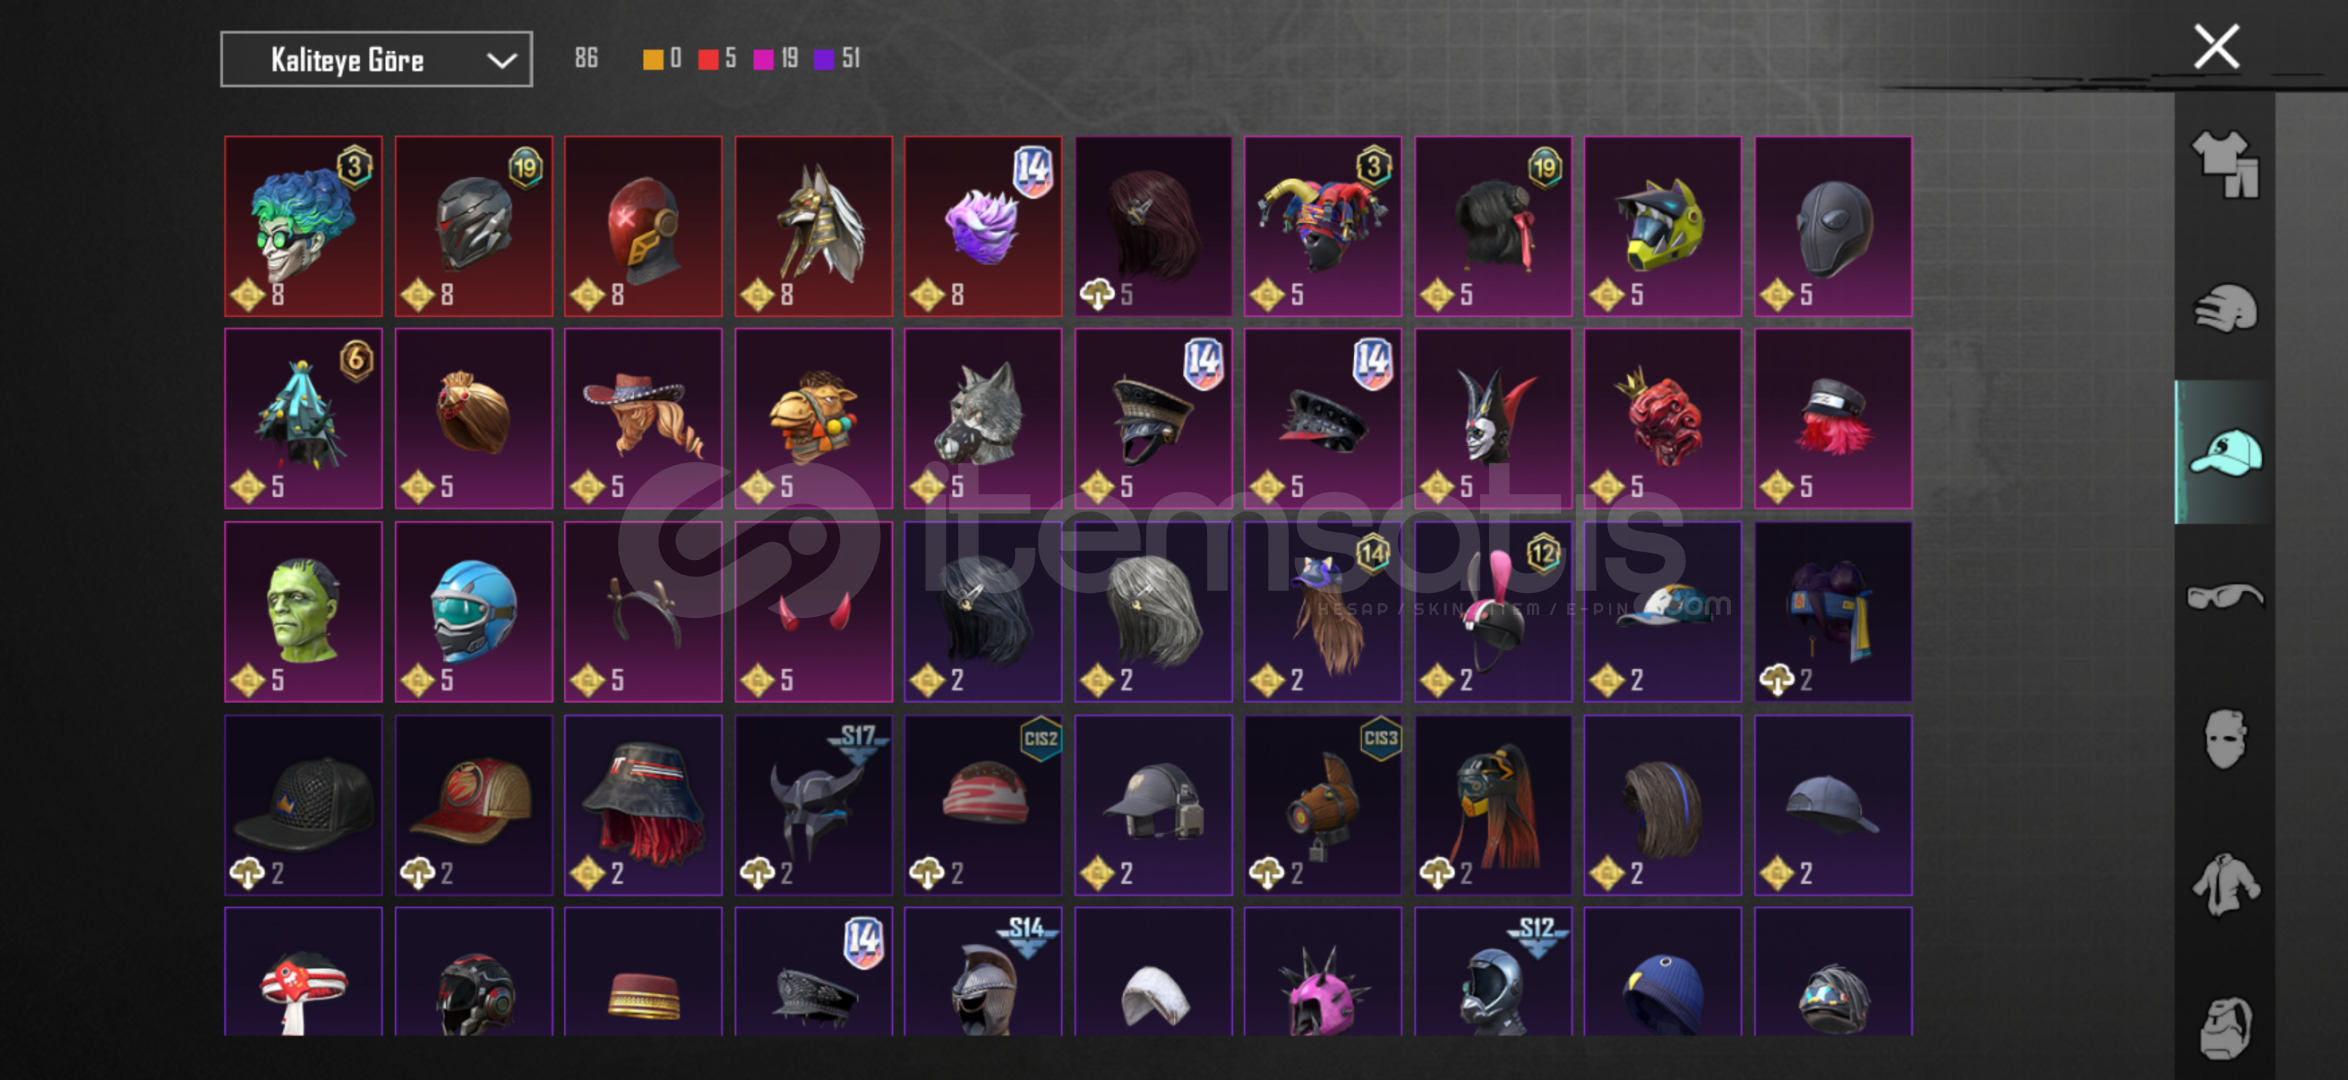
Task: Expand the Kaliteye Göre sort dropdown
Action: 376,60
